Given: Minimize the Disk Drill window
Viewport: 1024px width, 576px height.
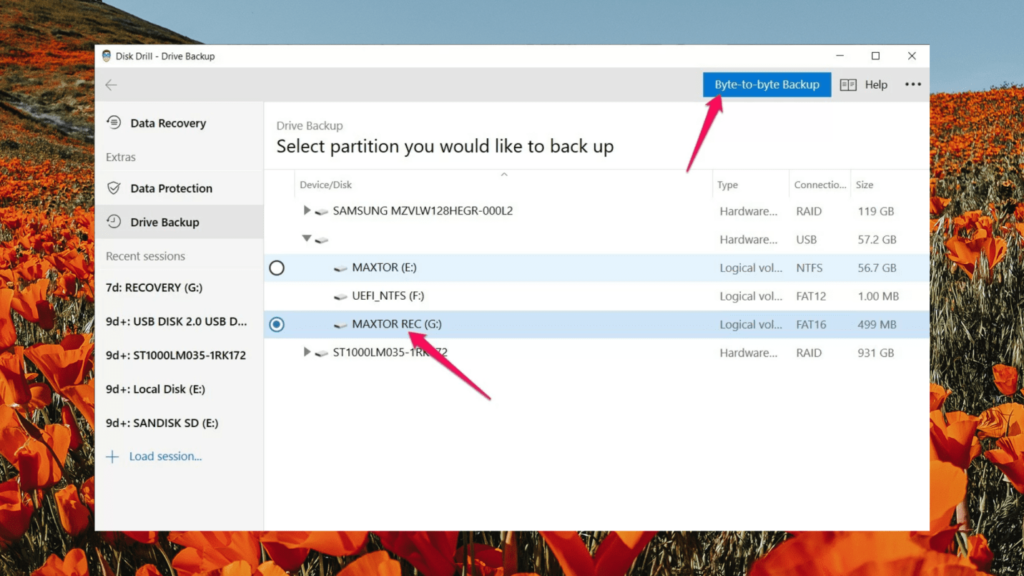Looking at the screenshot, I should tap(840, 56).
